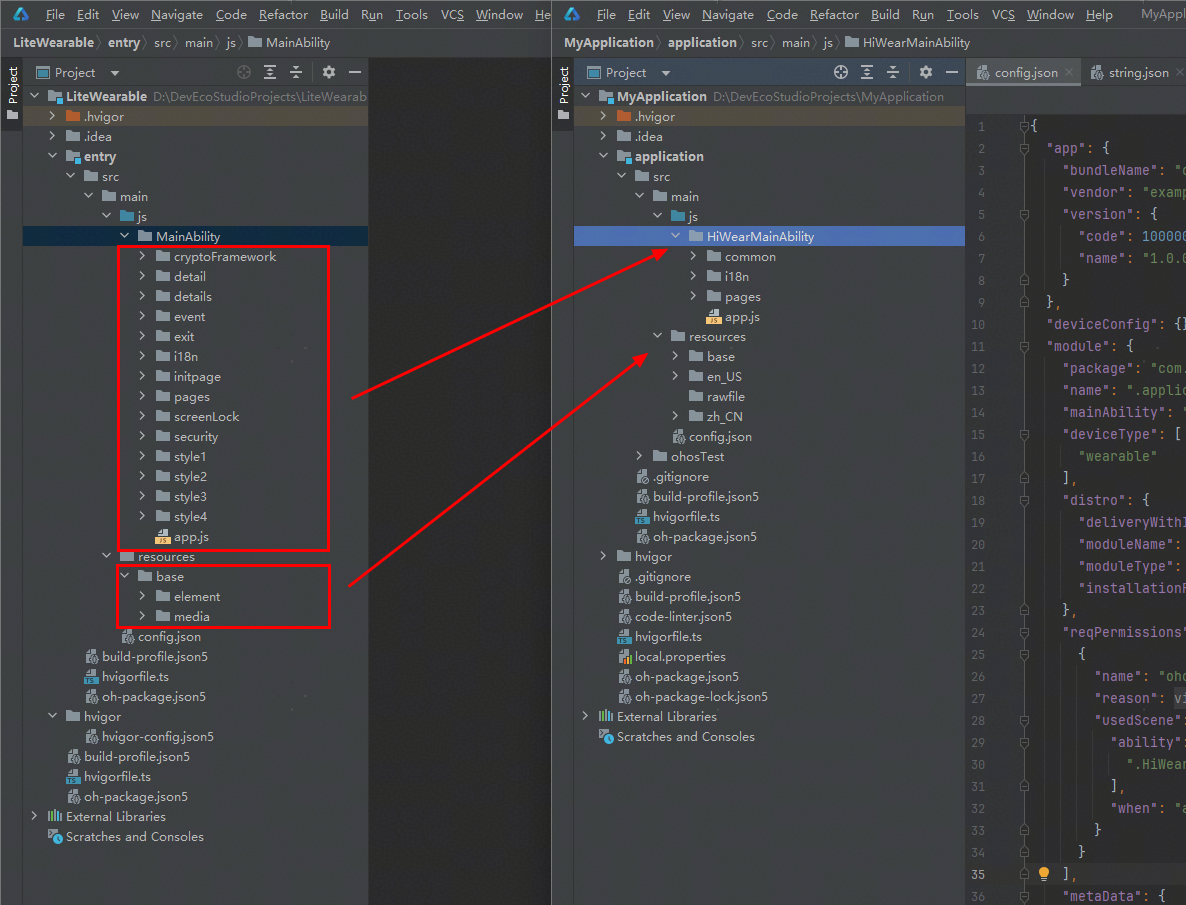Screen dimensions: 1186x905
Task: Select local.properties file
Action: tap(680, 657)
